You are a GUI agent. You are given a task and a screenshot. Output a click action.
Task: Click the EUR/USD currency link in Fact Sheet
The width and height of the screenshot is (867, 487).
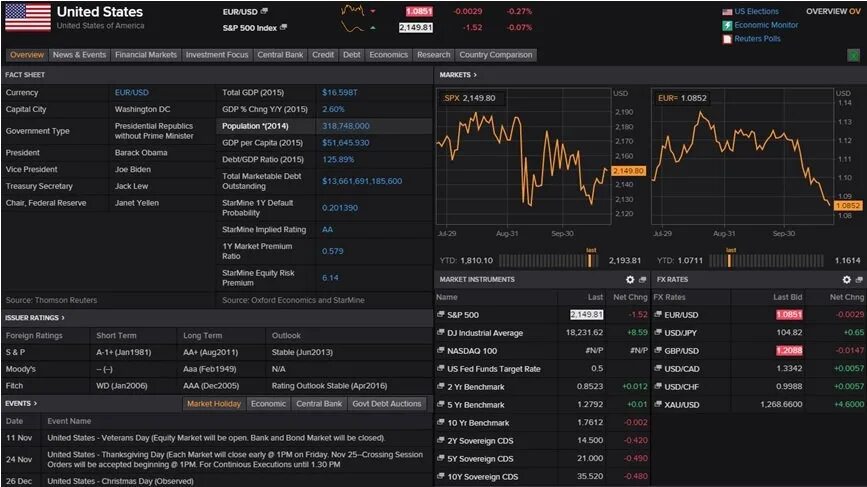(132, 92)
